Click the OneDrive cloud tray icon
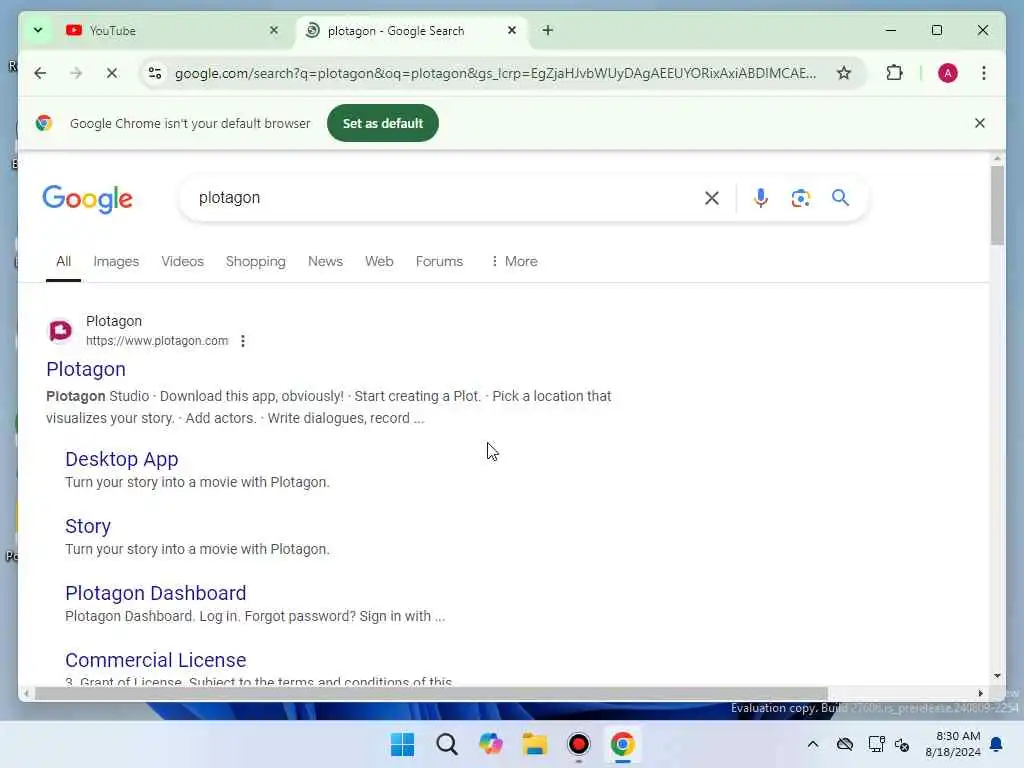Image resolution: width=1024 pixels, height=768 pixels. (845, 744)
